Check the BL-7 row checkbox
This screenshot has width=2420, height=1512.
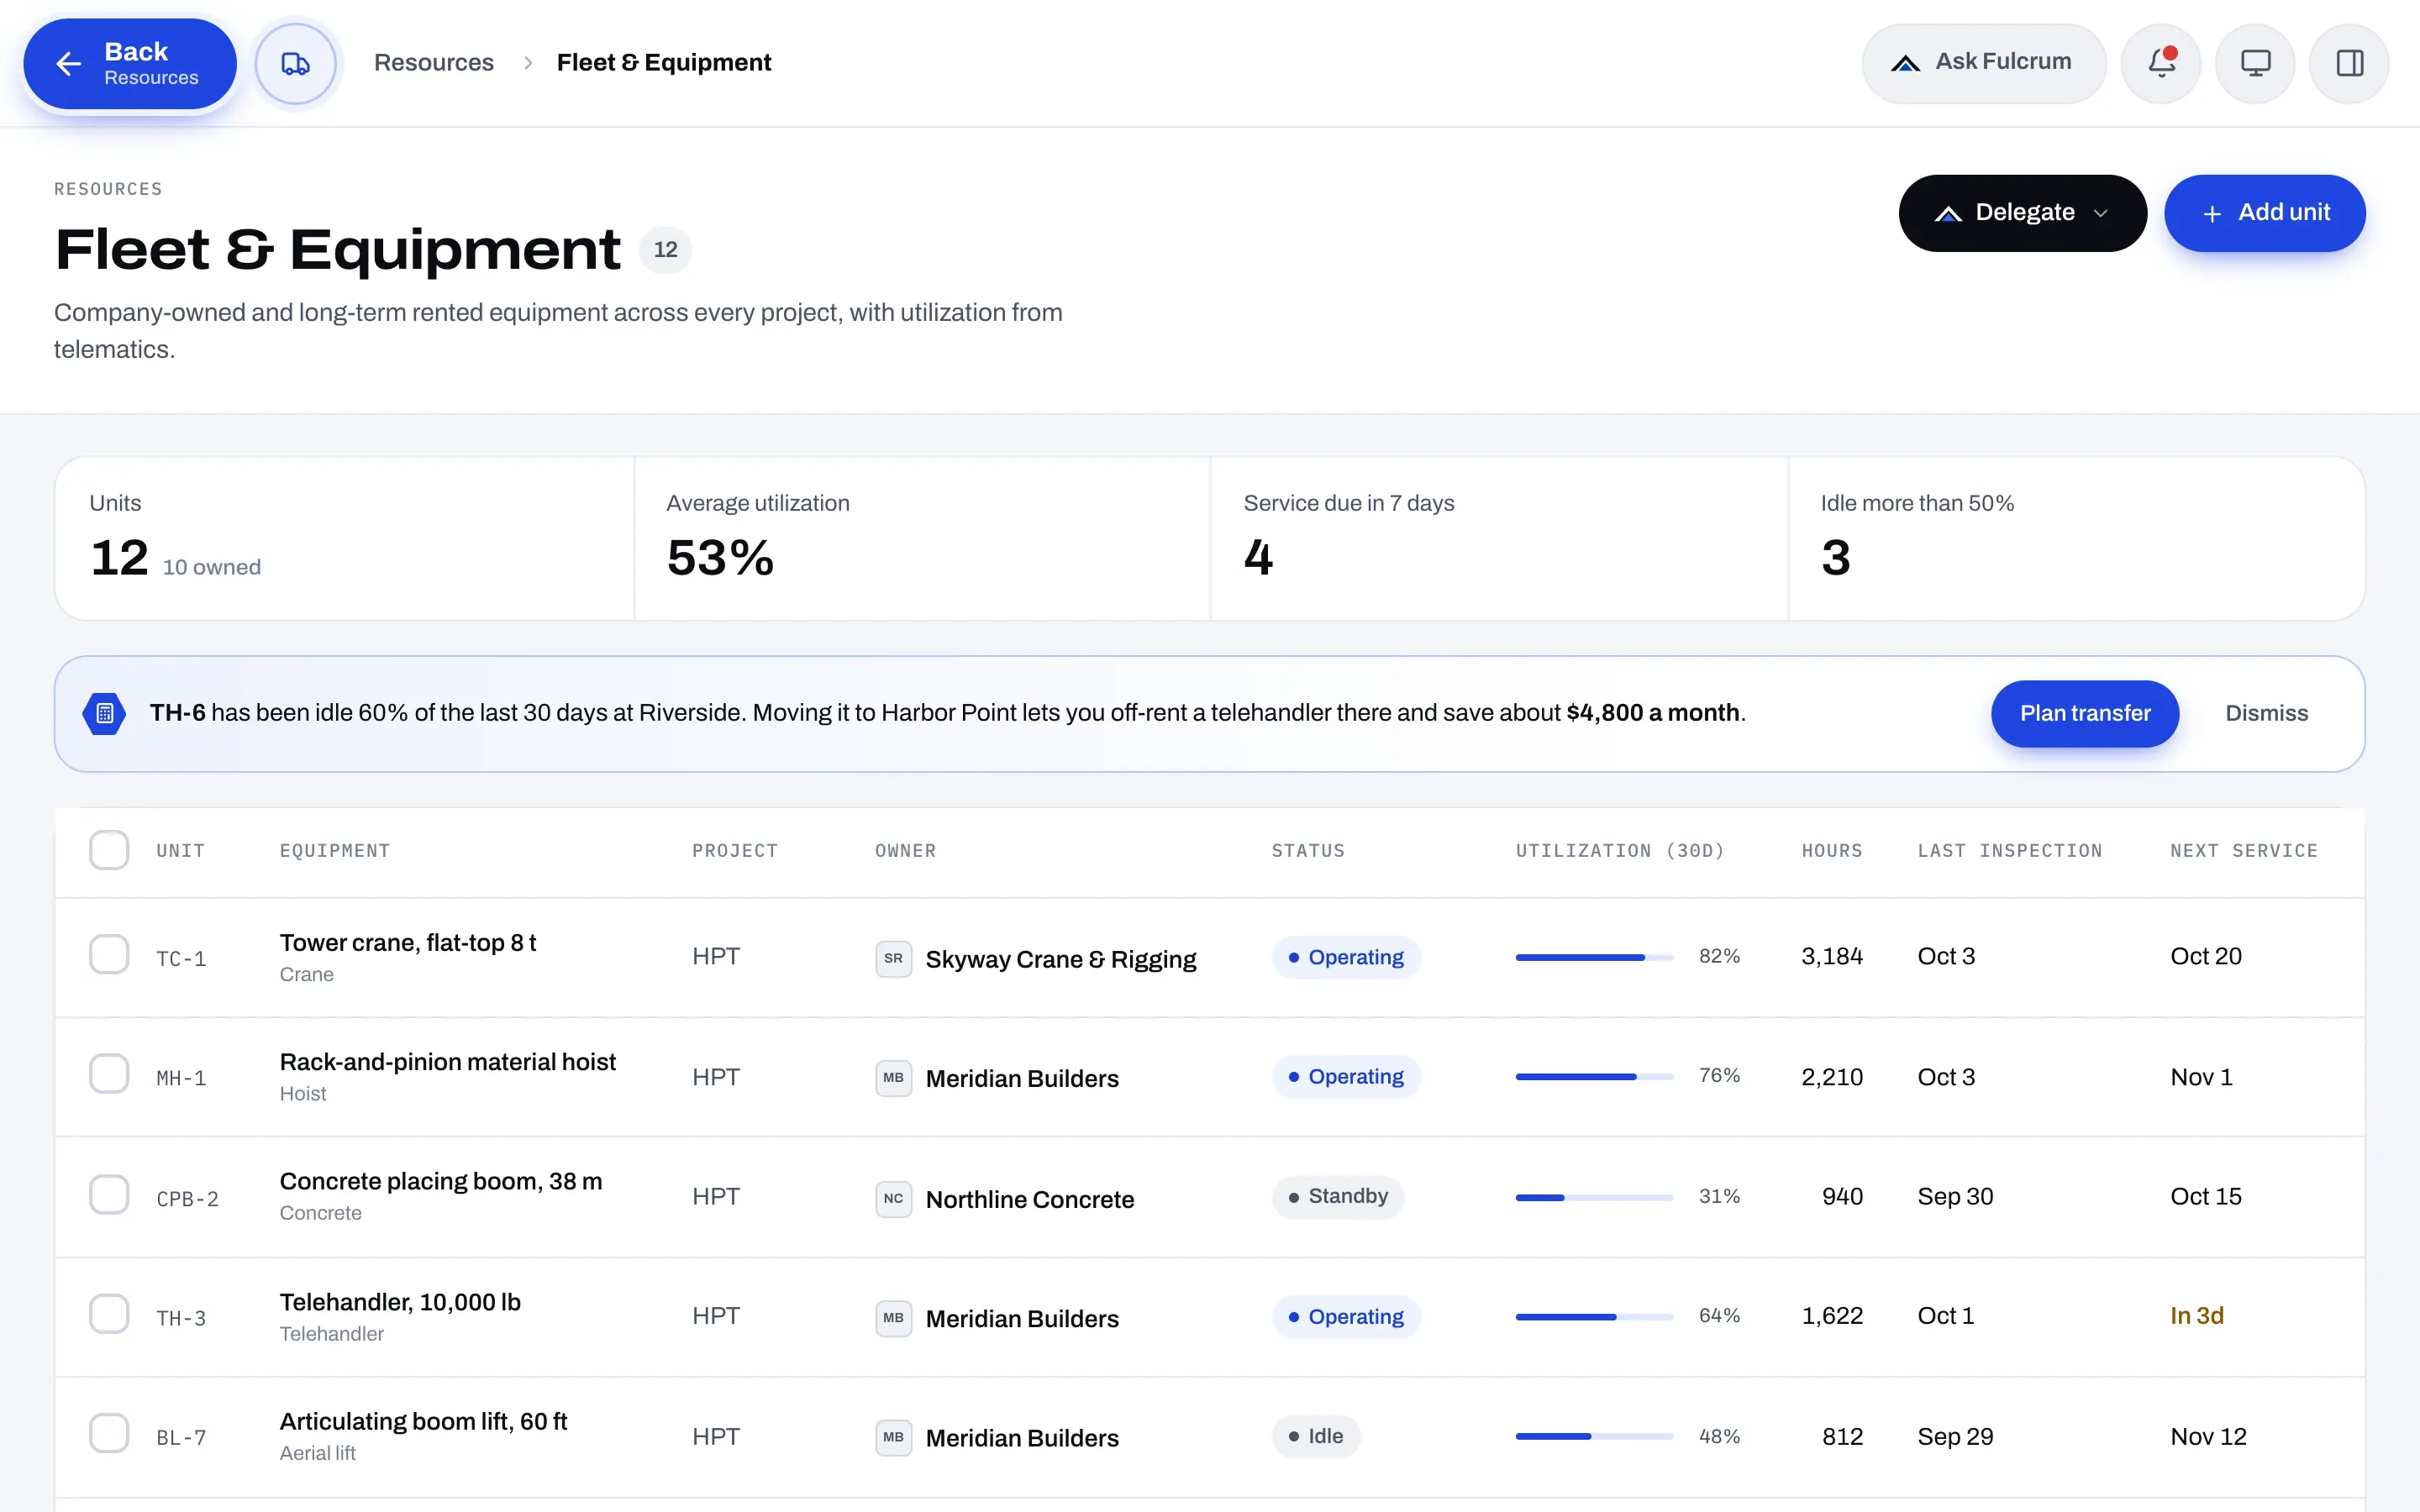109,1433
